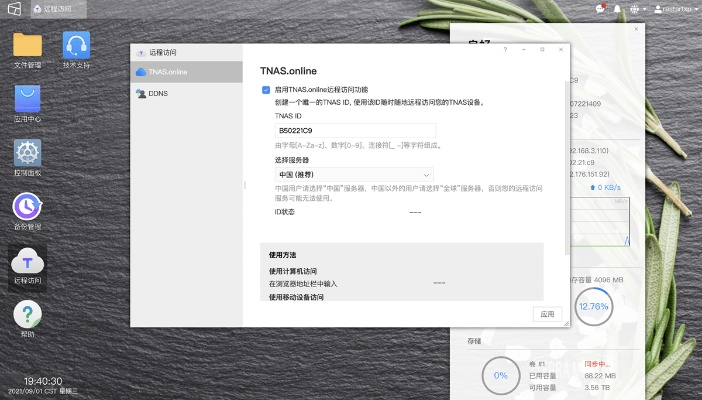The height and width of the screenshot is (400, 702).
Task: Click the 88.22 MB used capacity value
Action: tap(600, 375)
